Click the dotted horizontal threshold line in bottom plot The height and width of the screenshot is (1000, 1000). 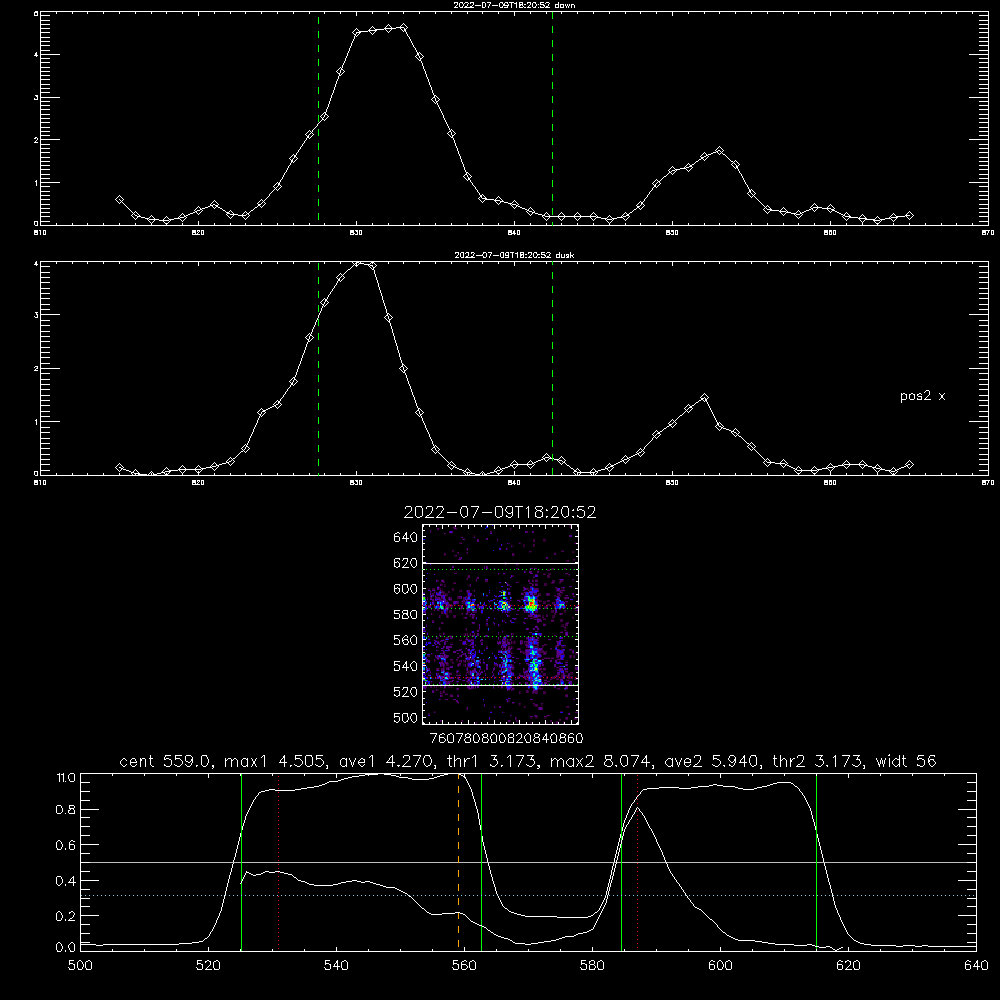point(528,895)
